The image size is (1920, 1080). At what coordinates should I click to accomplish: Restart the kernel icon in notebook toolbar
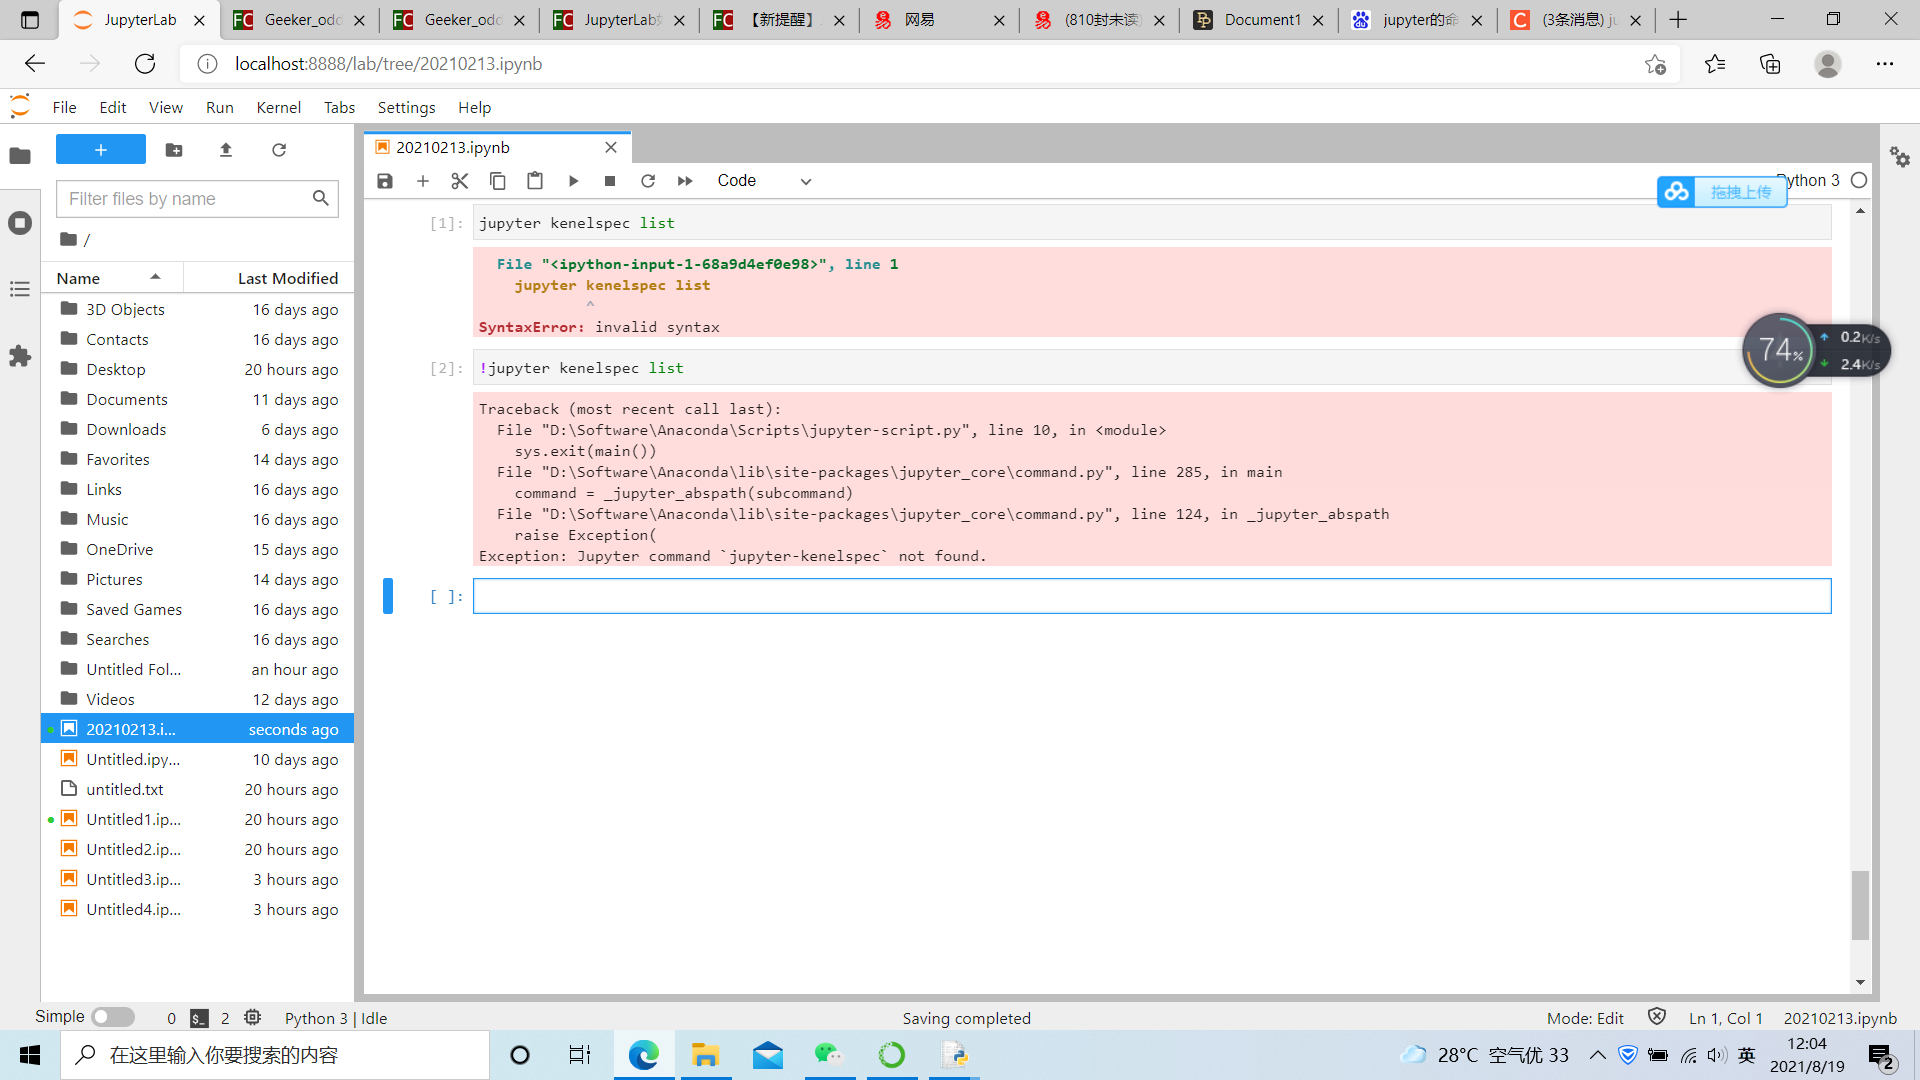pyautogui.click(x=648, y=181)
